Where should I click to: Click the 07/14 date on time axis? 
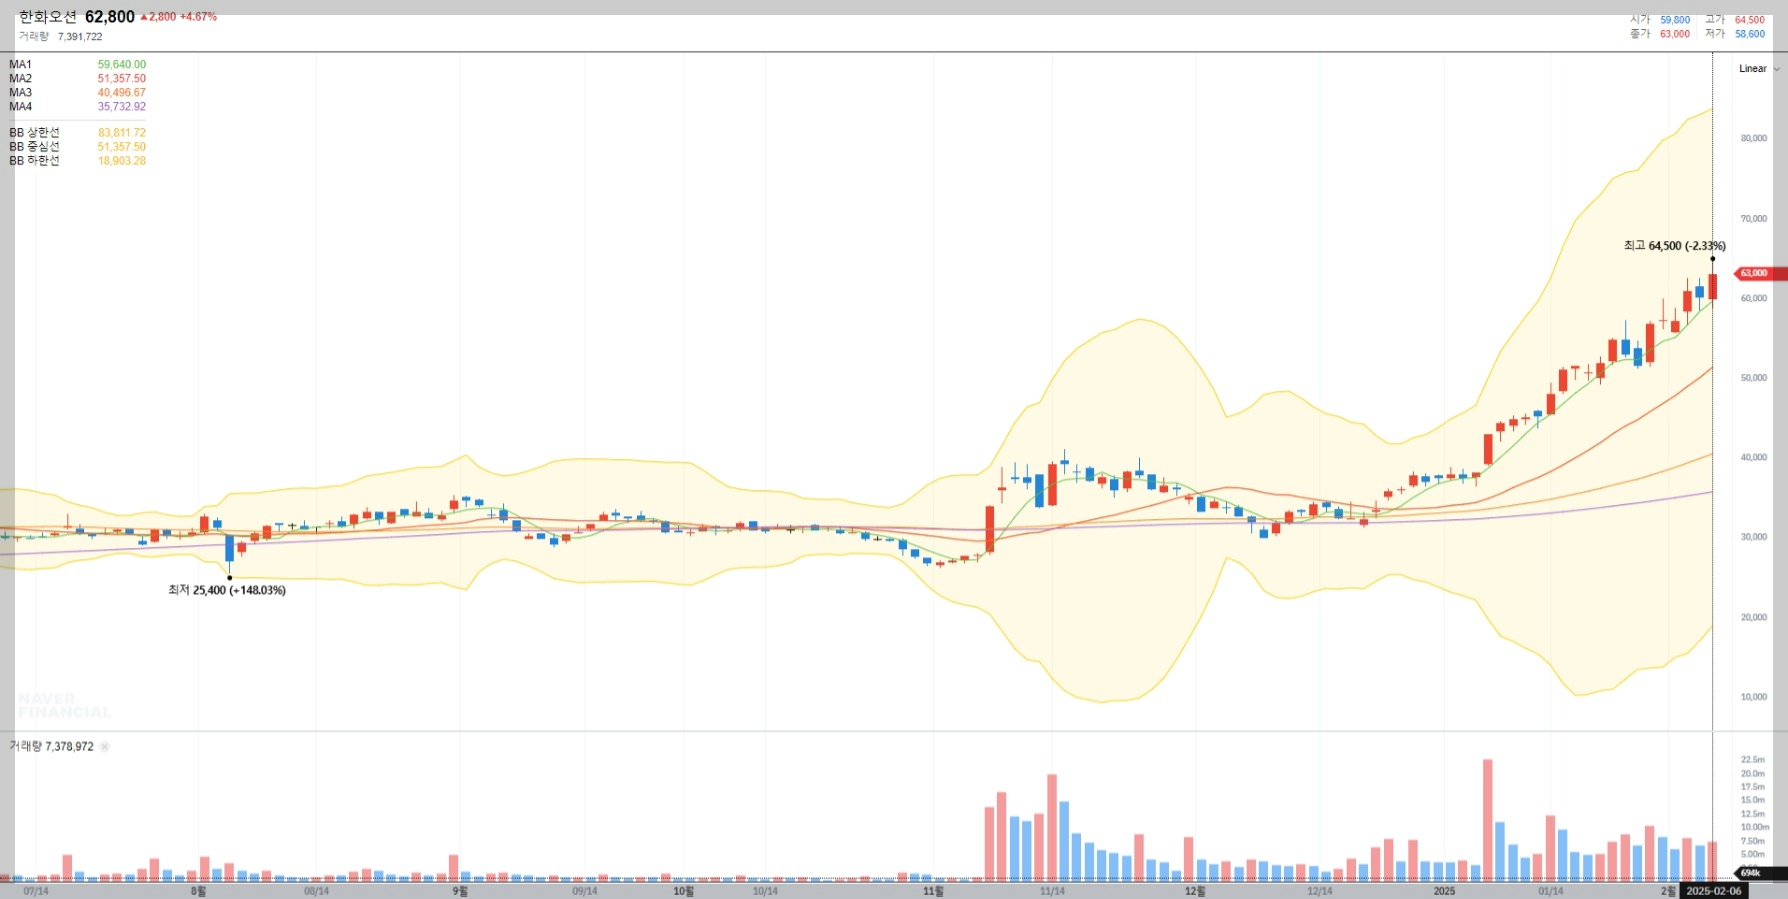click(35, 891)
